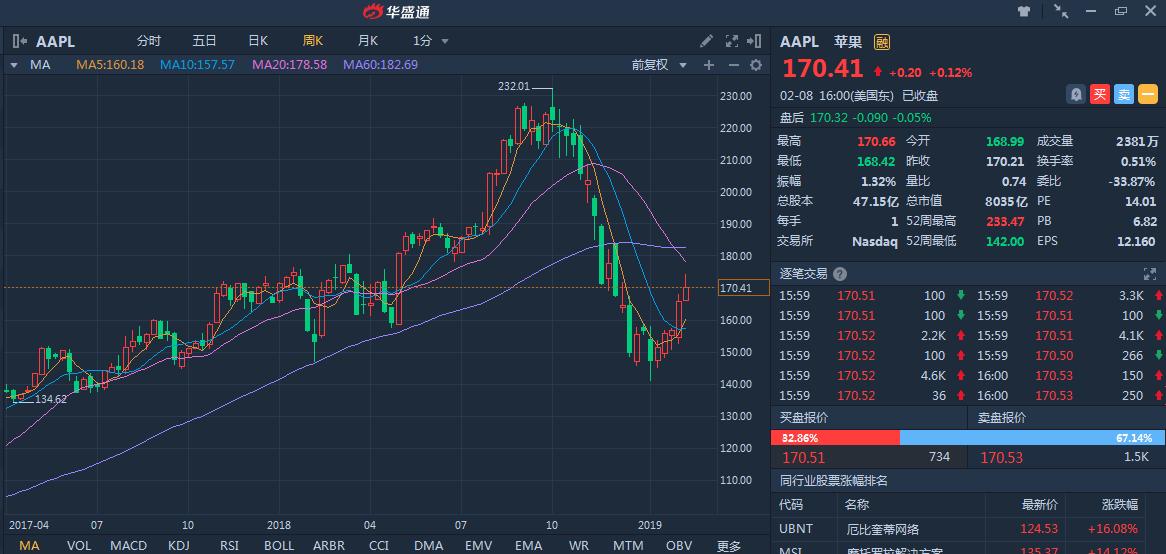Screen dimensions: 1166x554
Task: Zoom out chart with minus icon
Action: point(732,65)
